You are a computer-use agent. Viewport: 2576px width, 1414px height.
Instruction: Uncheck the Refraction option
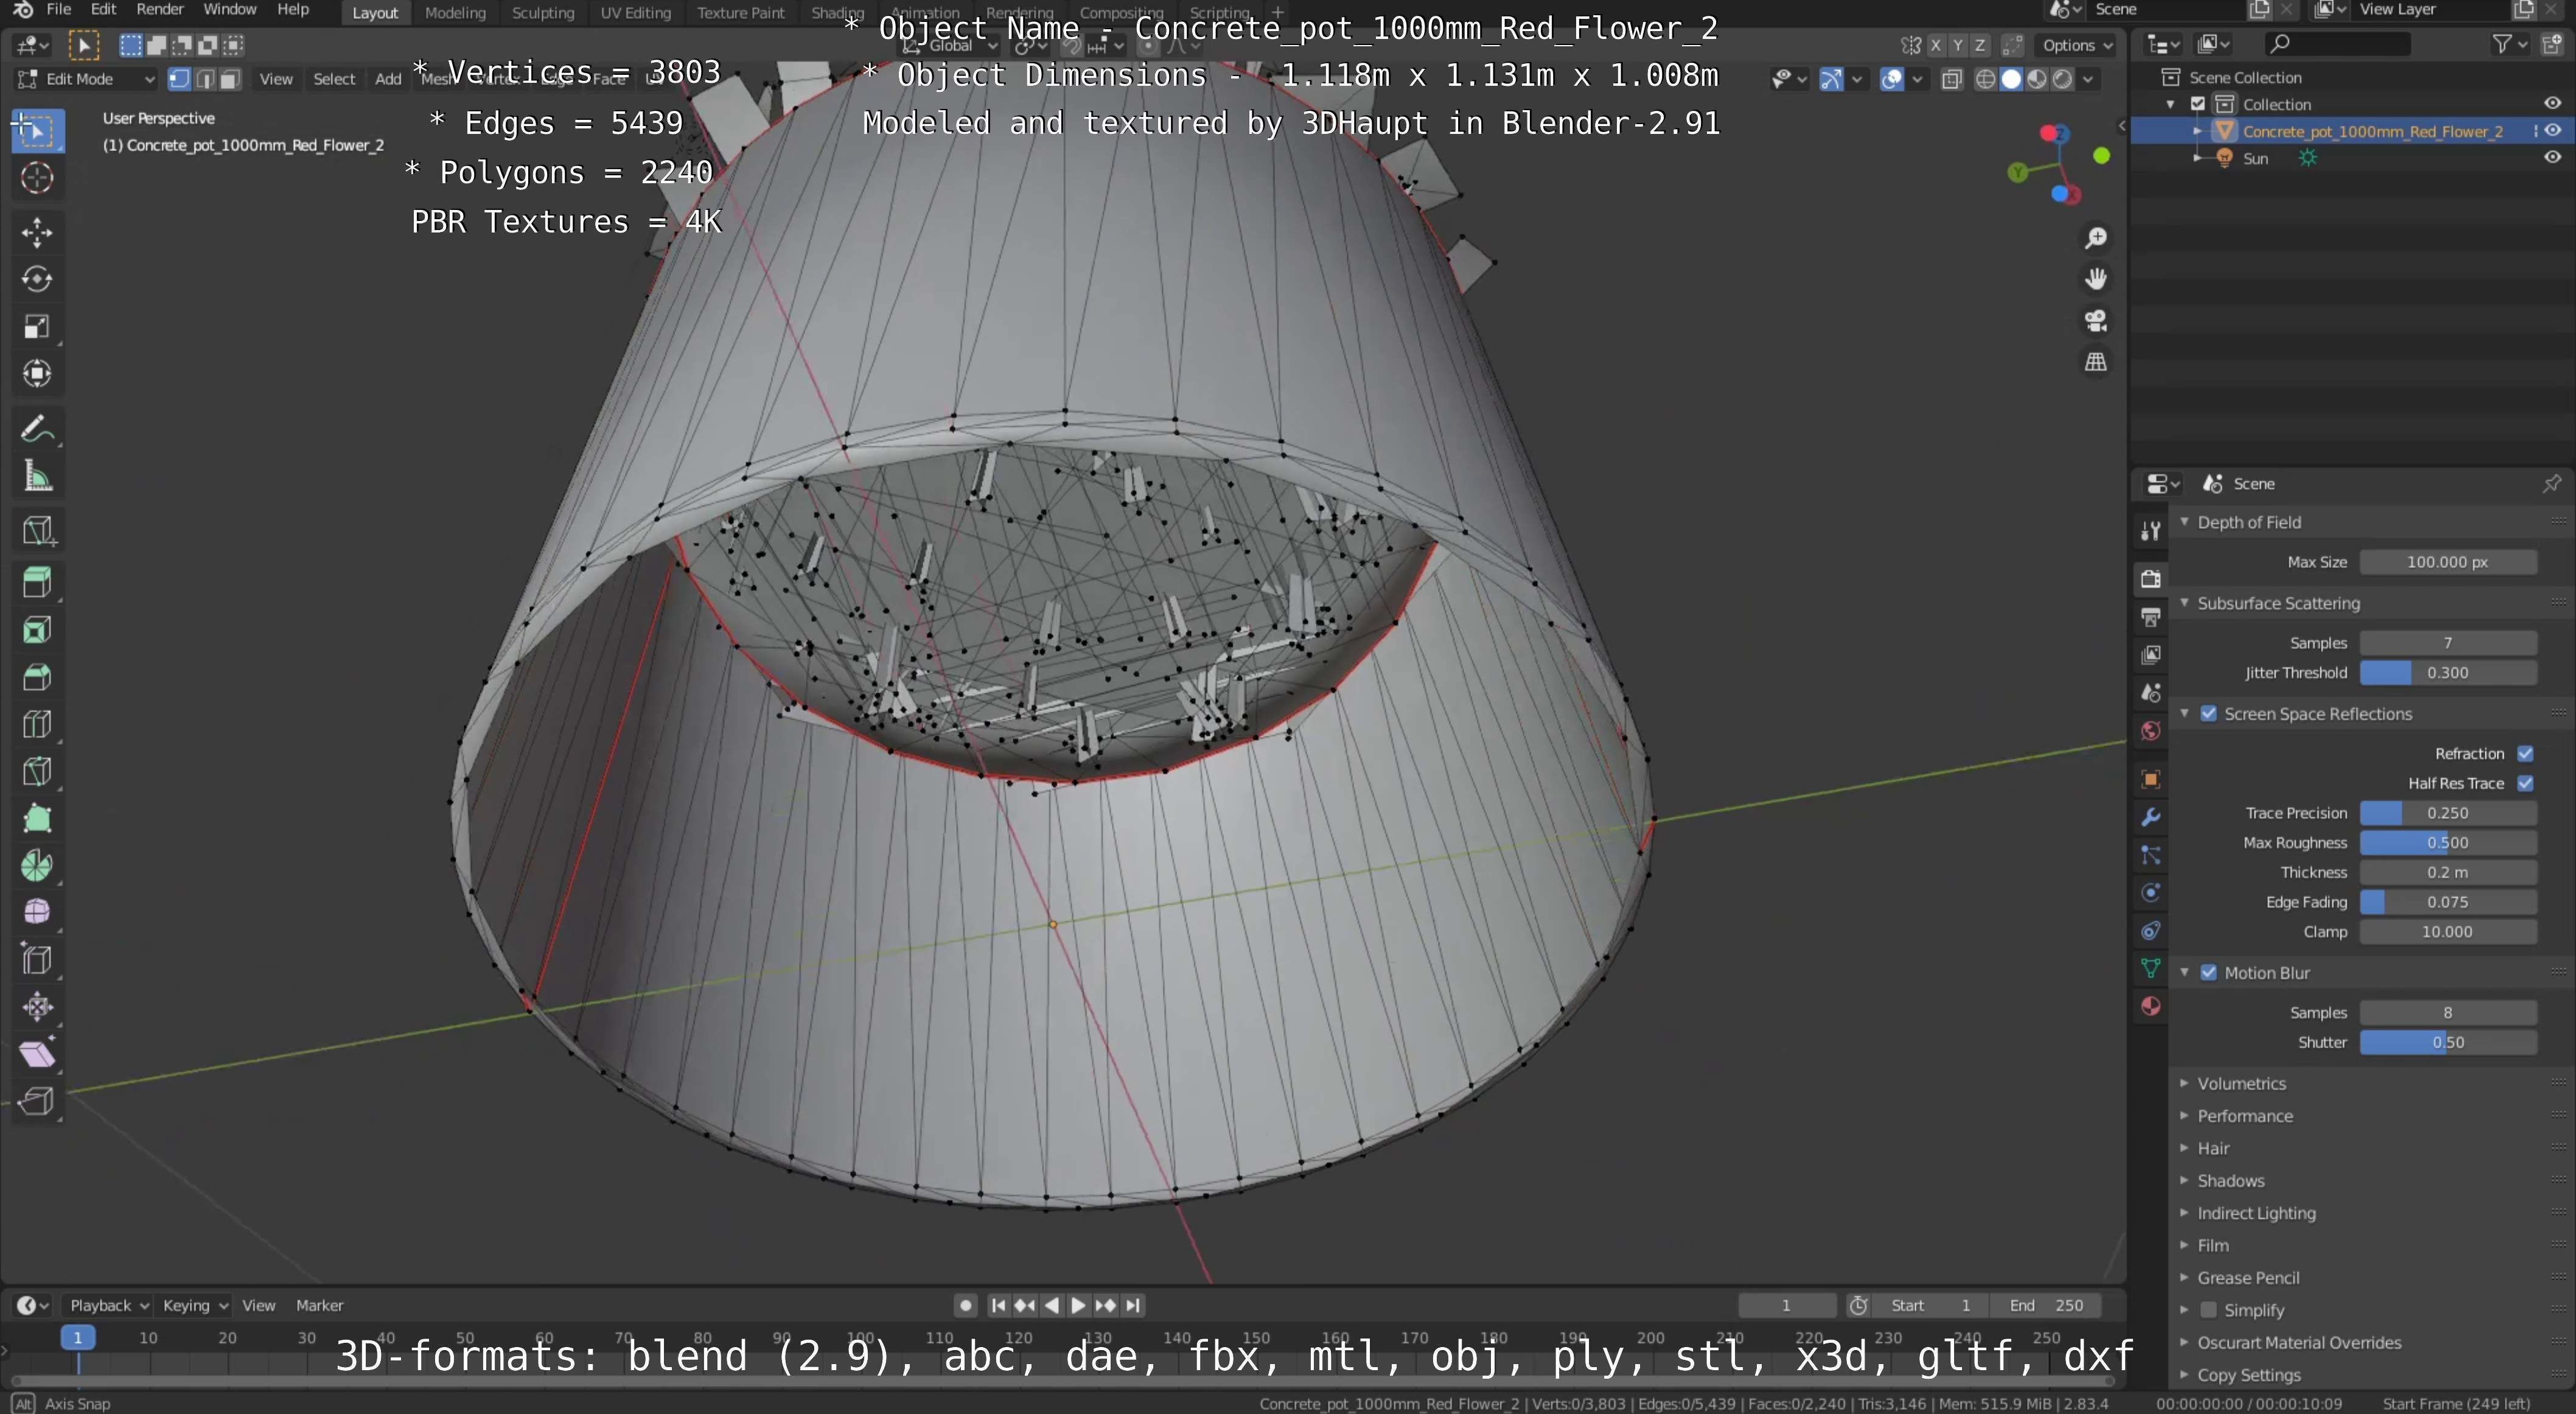[2525, 754]
